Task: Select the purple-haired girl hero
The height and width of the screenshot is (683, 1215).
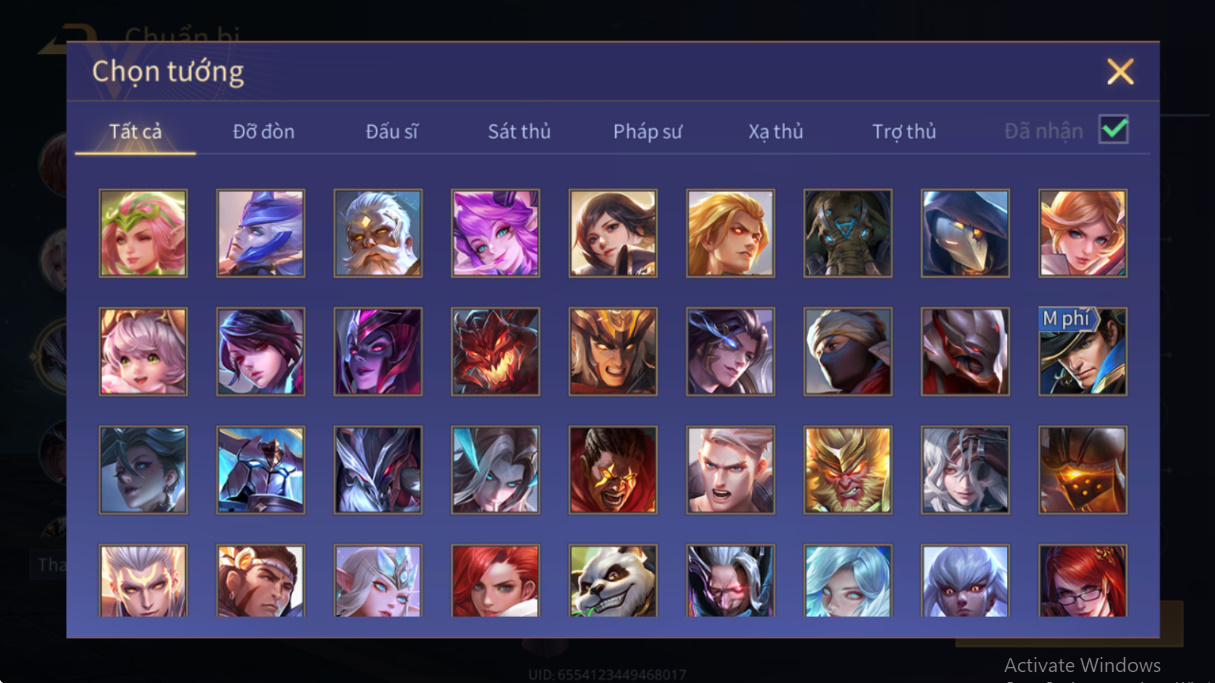Action: [495, 233]
